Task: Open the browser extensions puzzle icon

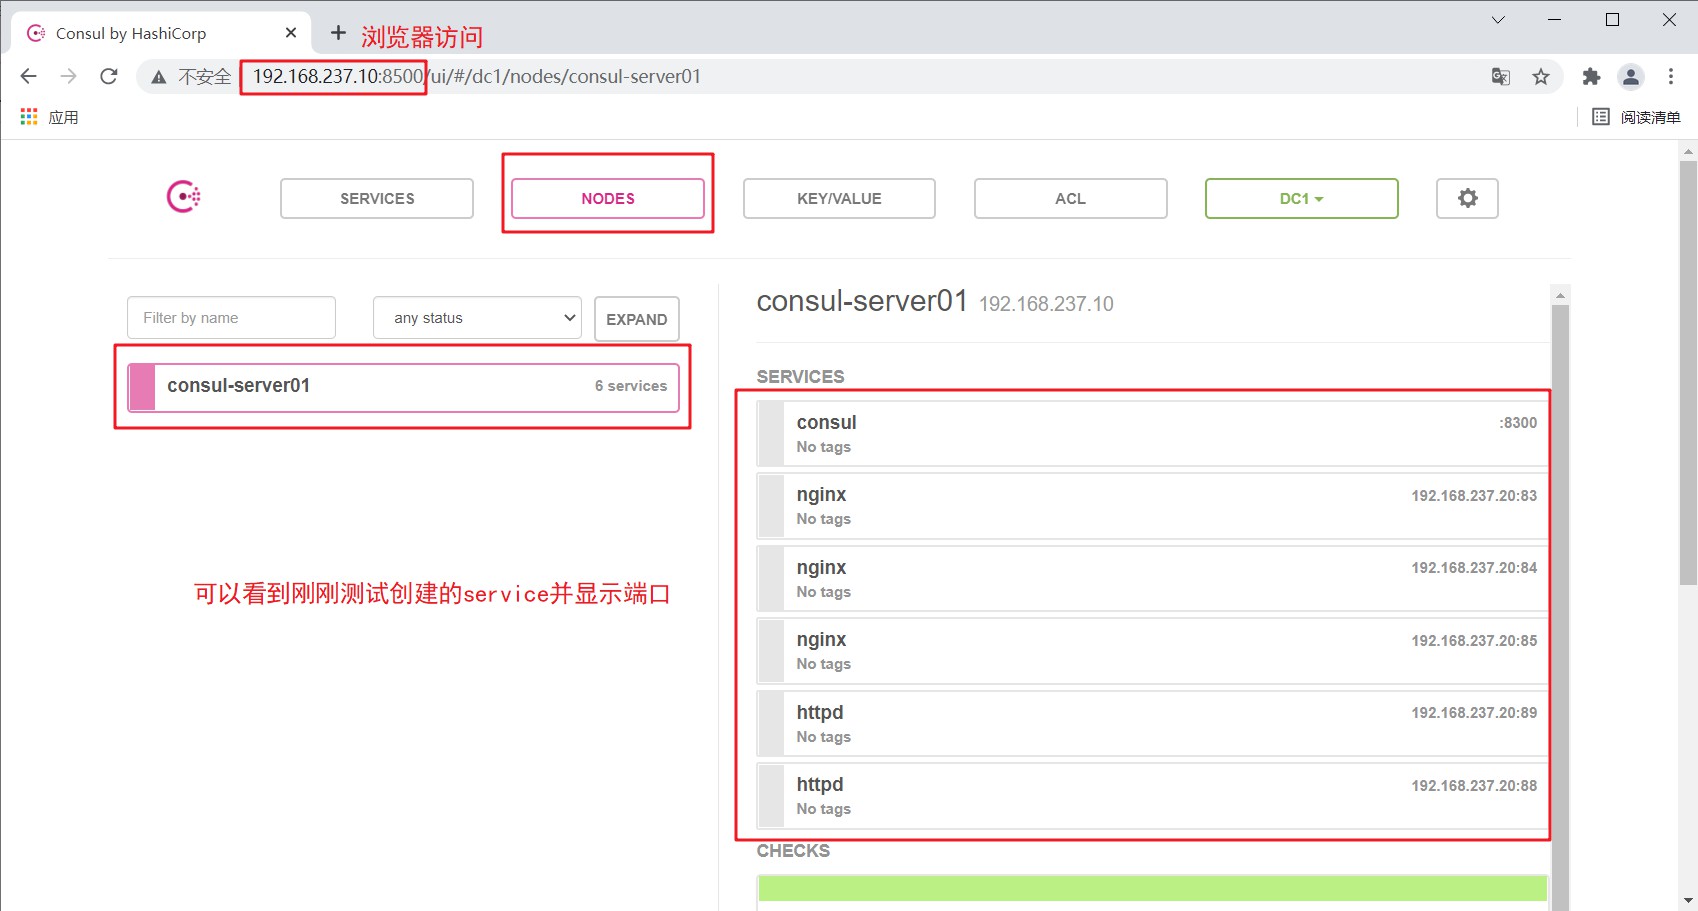Action: coord(1591,77)
